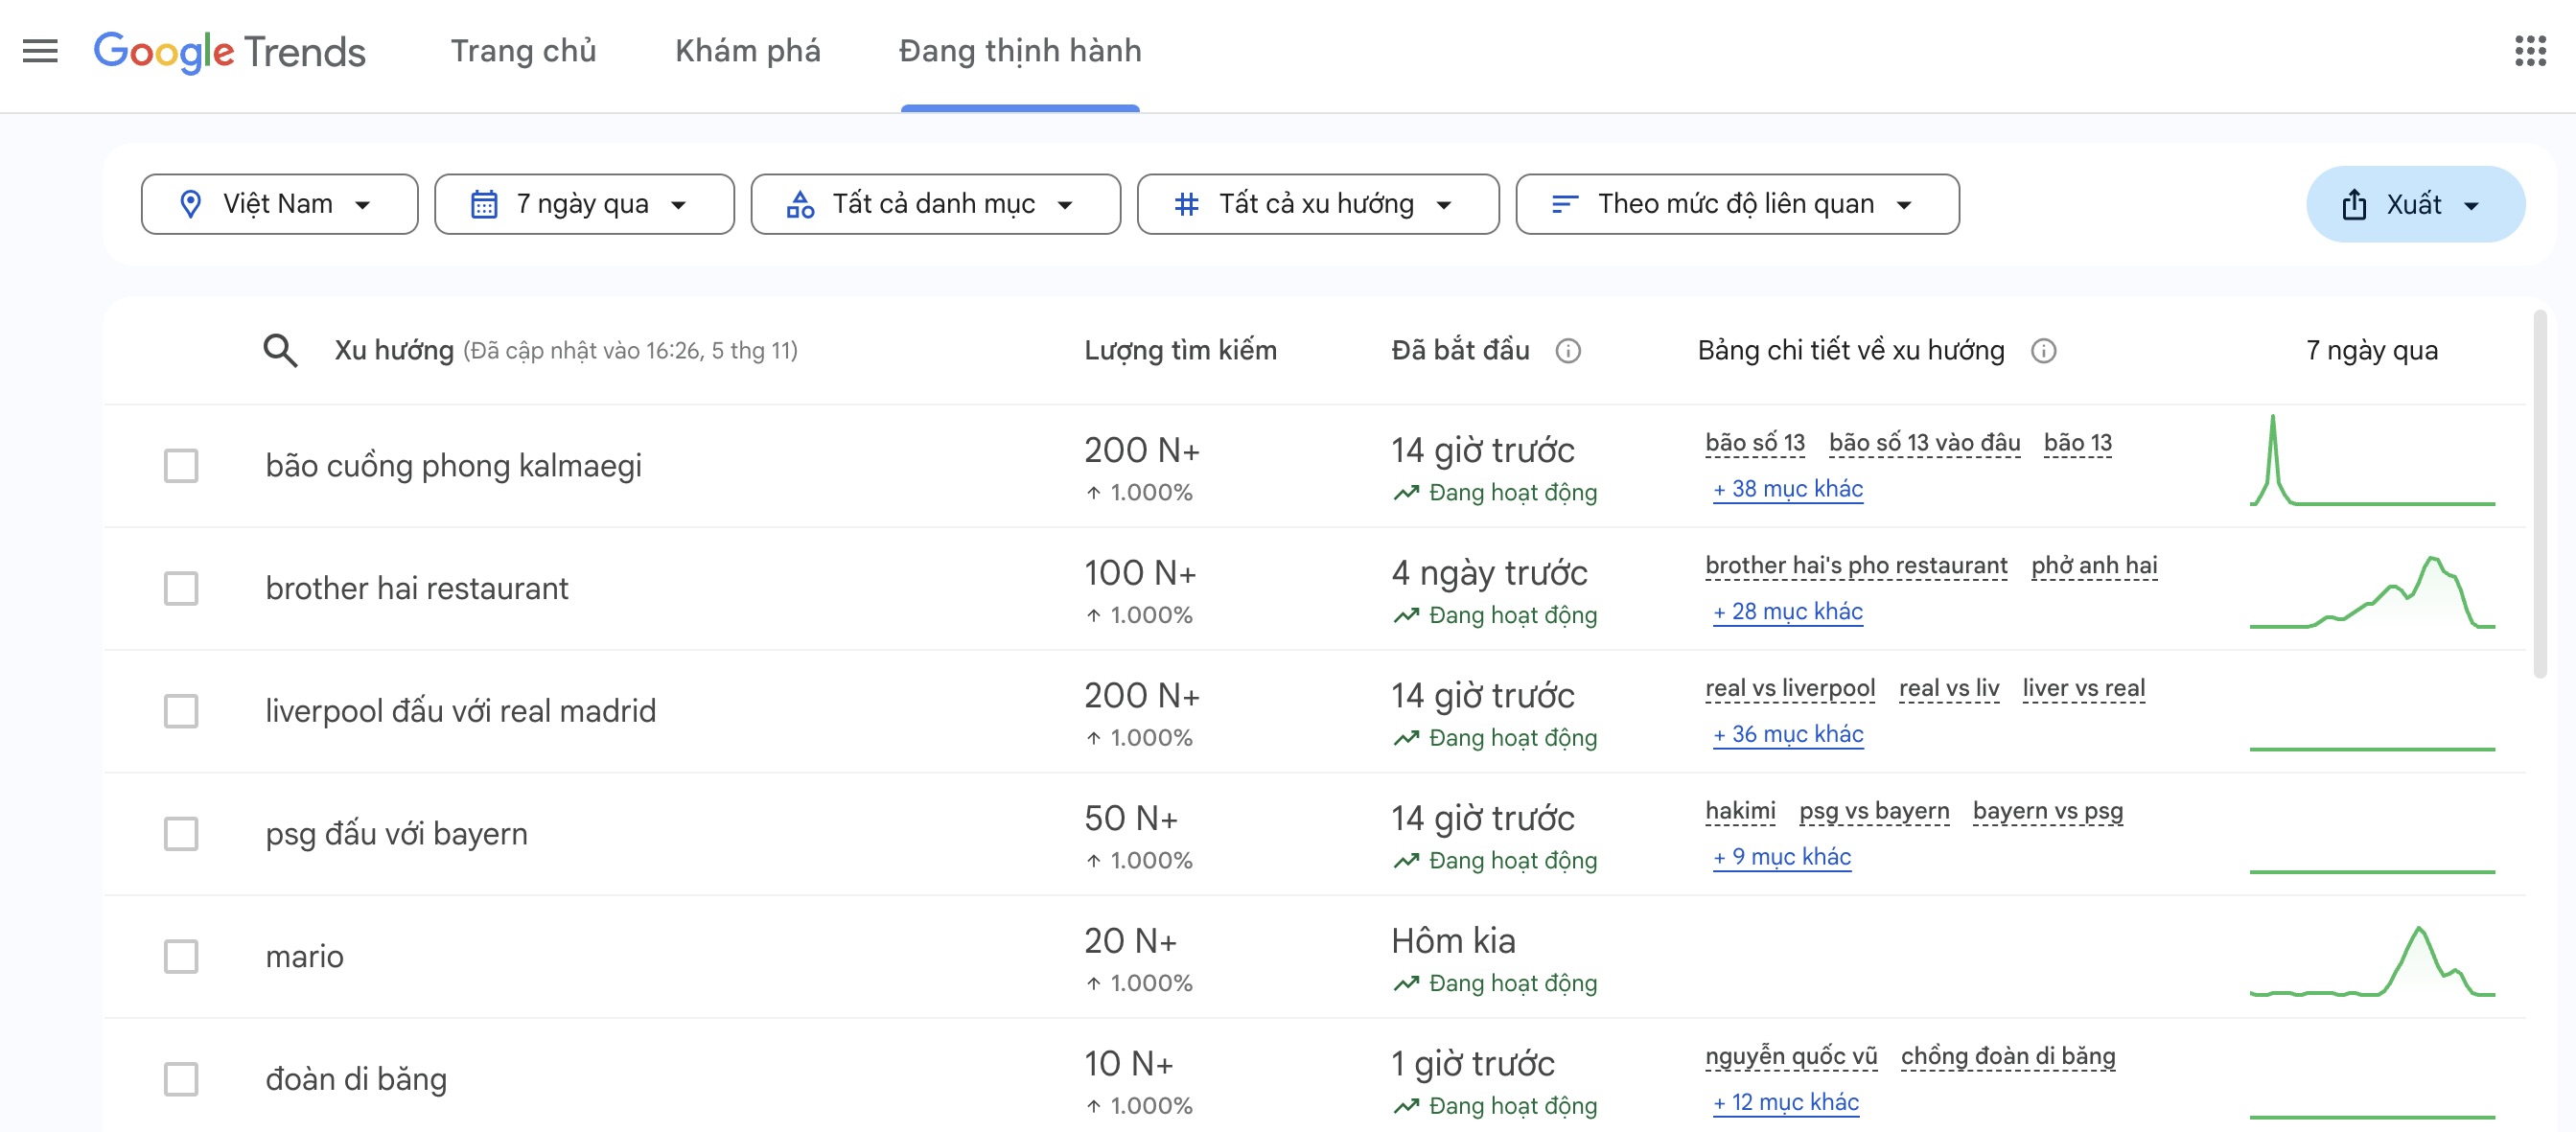Open the navigation hamburger menu
Screen dimensions: 2576x1132
[40, 52]
